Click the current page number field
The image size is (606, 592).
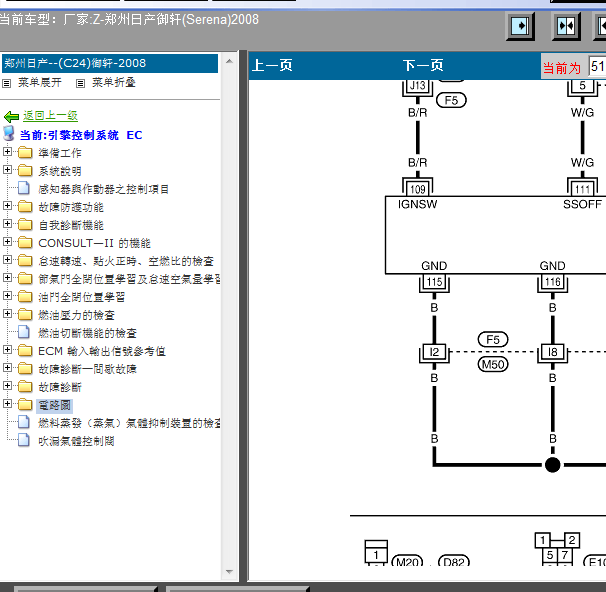click(597, 66)
